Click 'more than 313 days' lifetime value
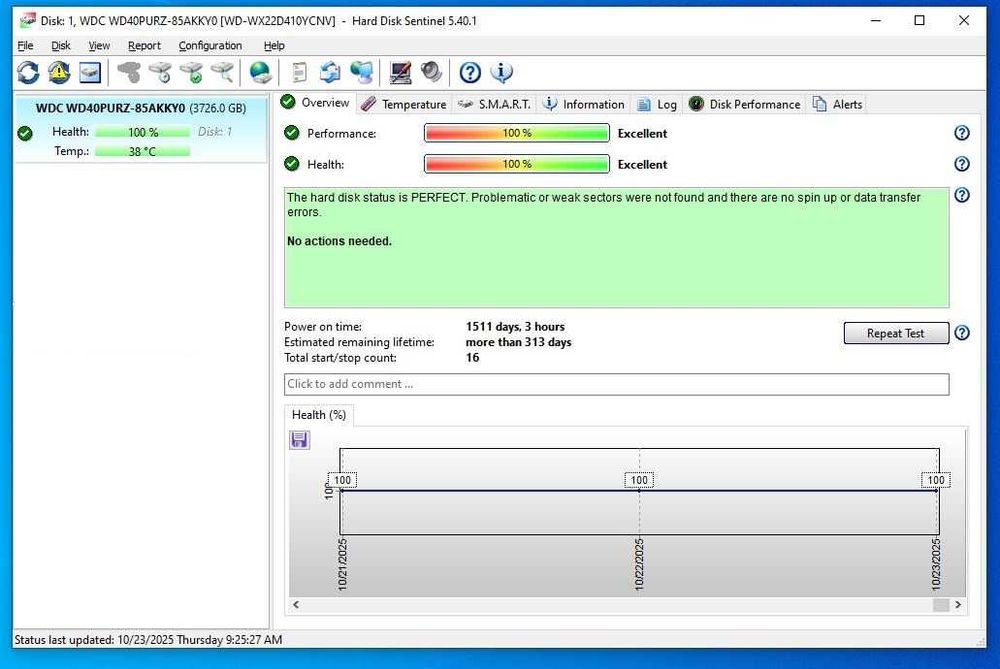The image size is (1000, 669). [x=518, y=342]
